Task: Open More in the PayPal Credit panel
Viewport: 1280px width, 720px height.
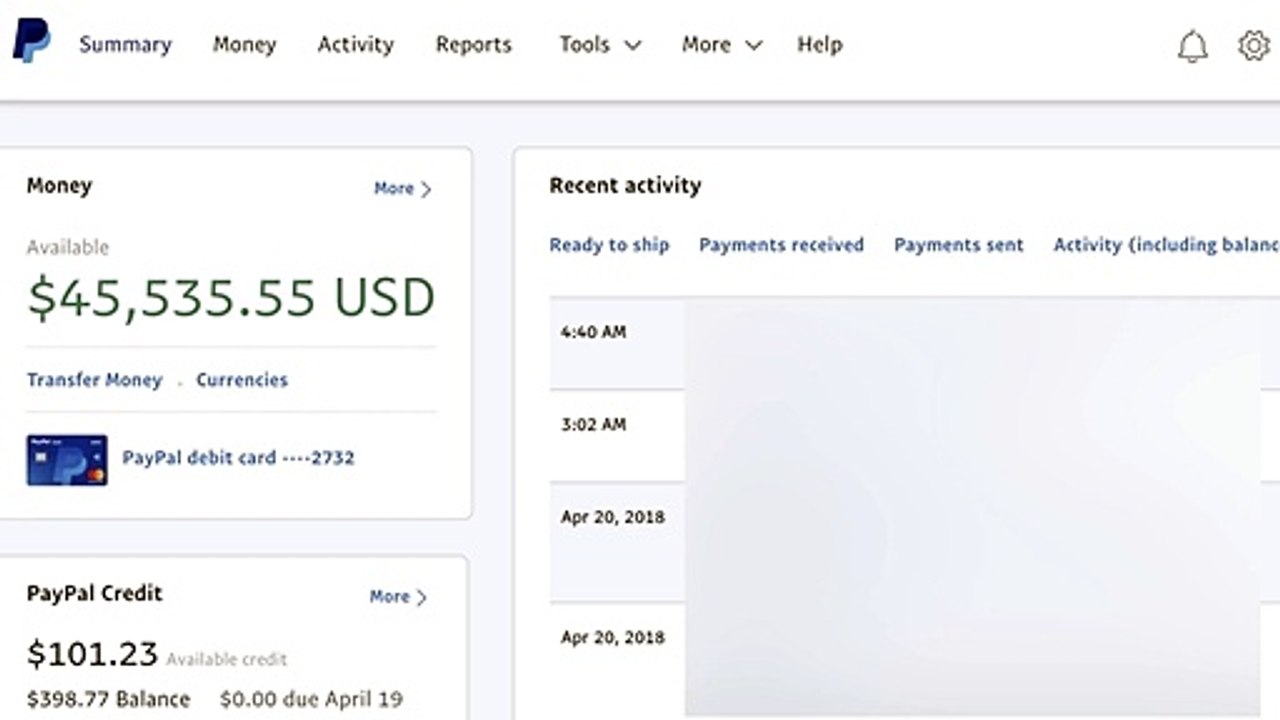Action: (x=398, y=596)
